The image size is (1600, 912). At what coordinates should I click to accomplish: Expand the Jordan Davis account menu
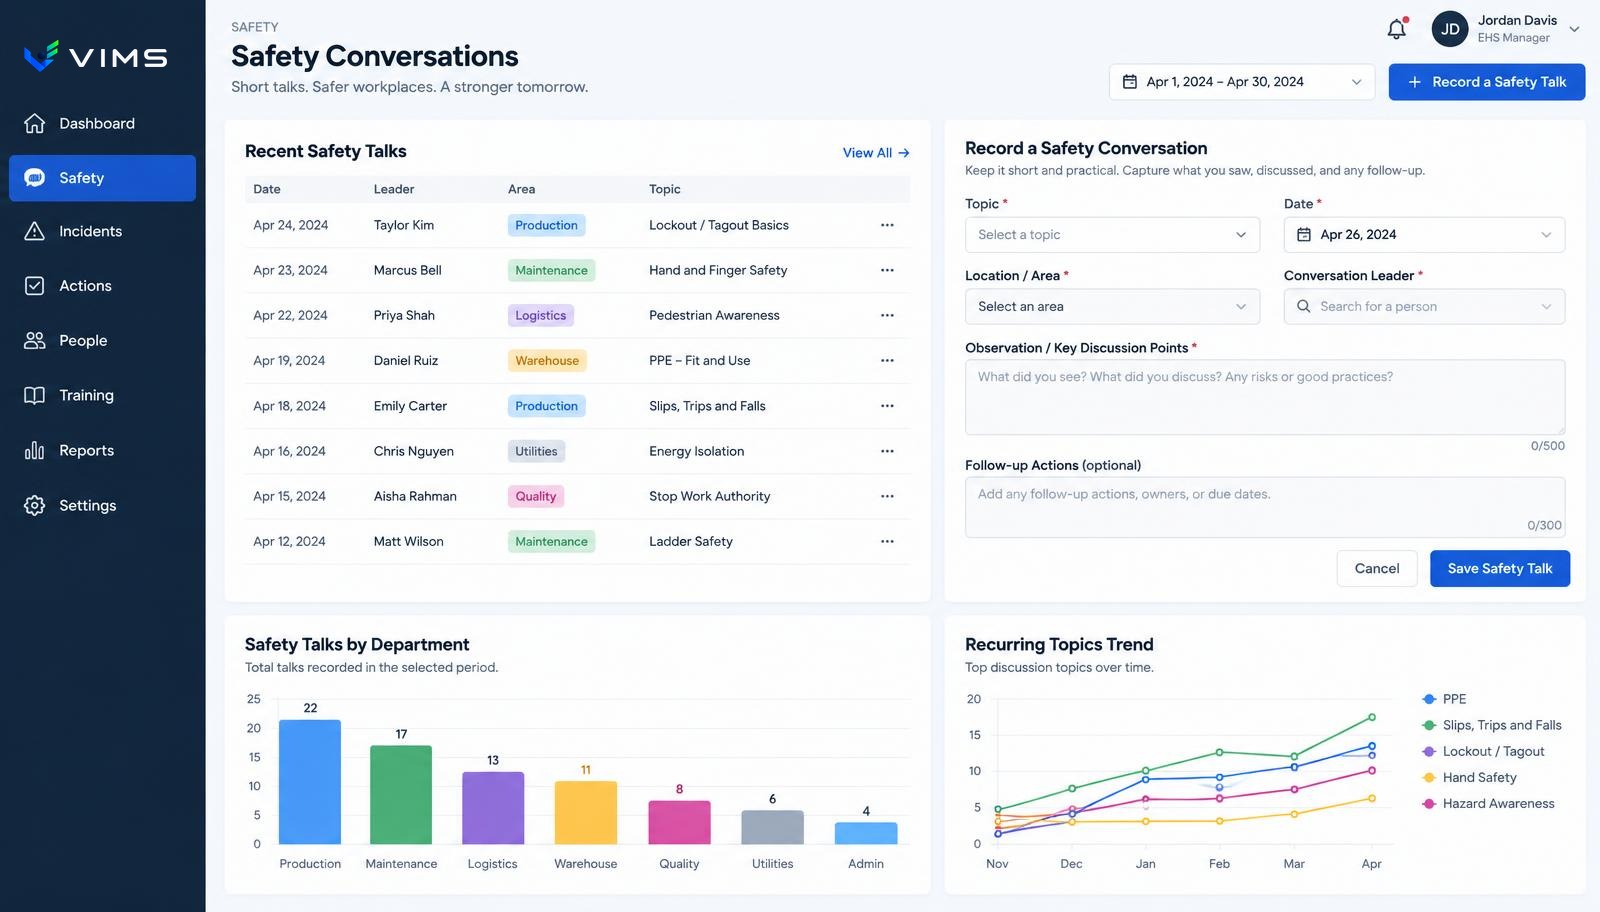(x=1574, y=29)
